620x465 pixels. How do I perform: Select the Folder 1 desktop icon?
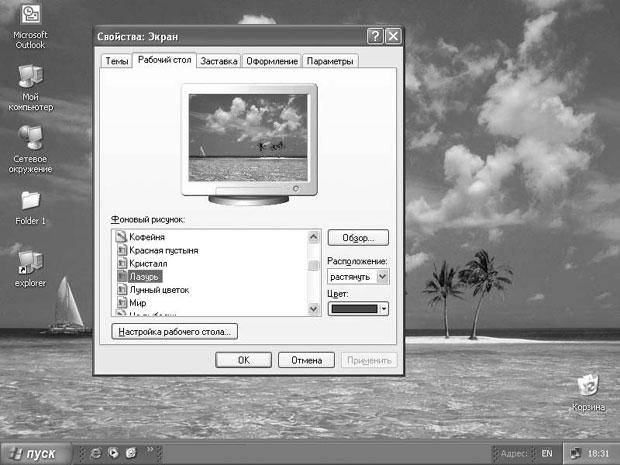click(x=31, y=201)
